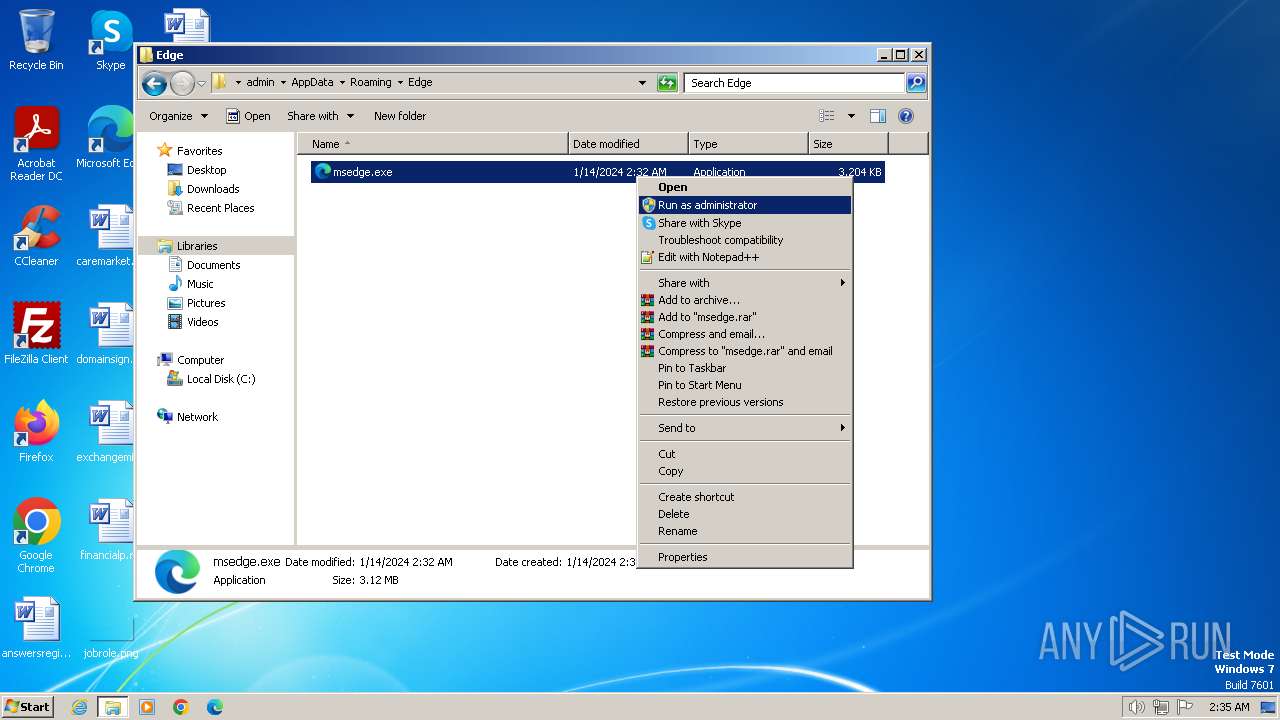Open Firefox desktop shortcut
Image resolution: width=1280 pixels, height=720 pixels.
(x=36, y=432)
